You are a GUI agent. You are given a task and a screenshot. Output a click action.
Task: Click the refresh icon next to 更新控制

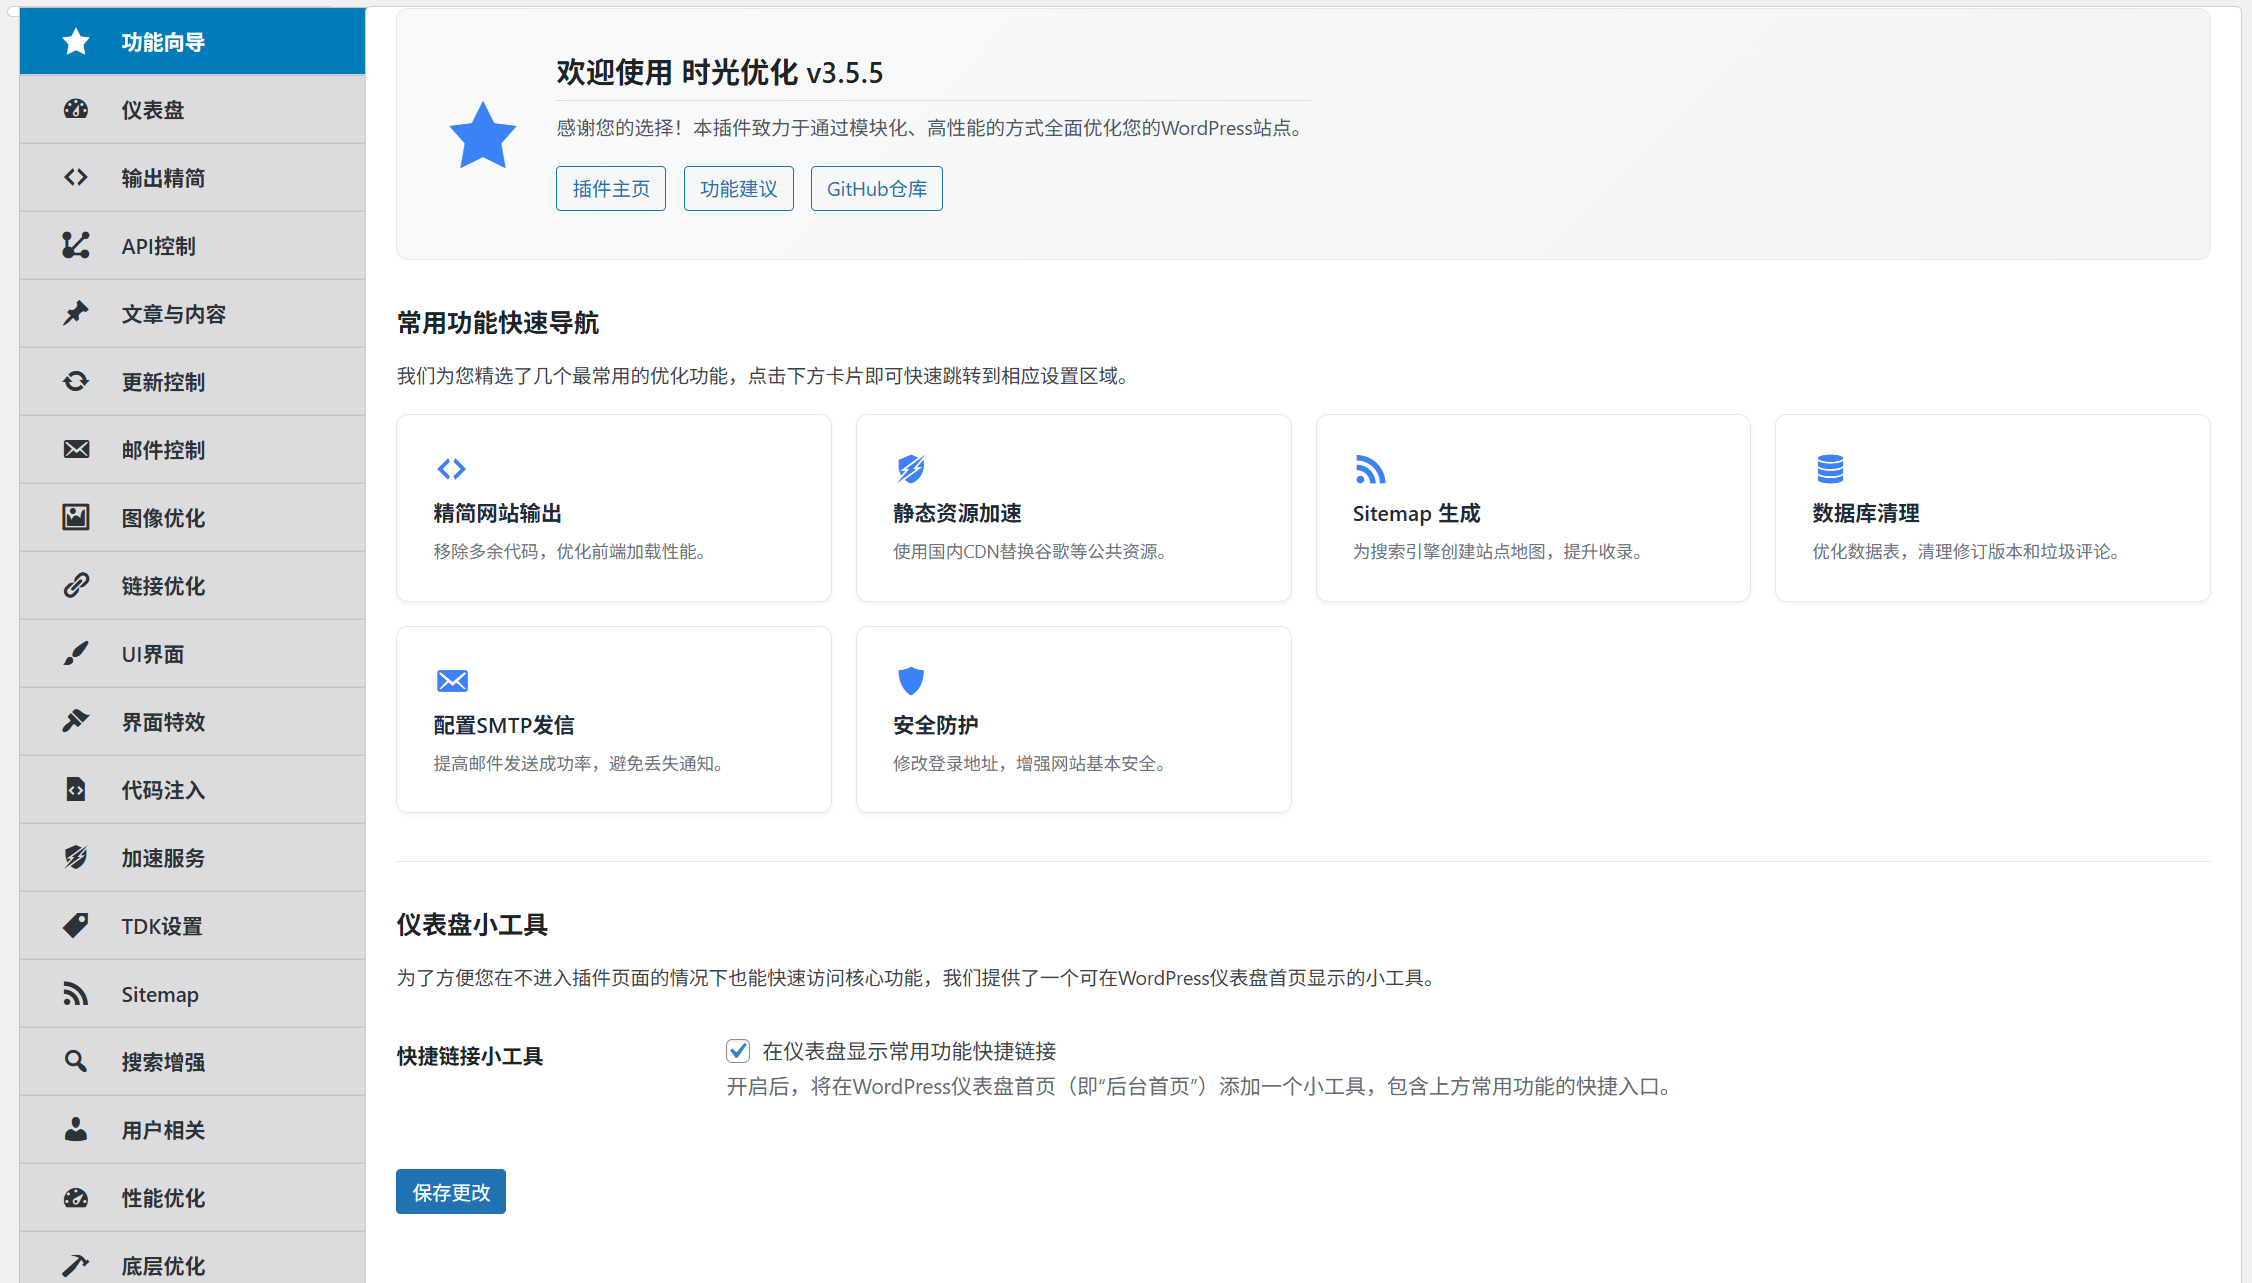[x=76, y=382]
